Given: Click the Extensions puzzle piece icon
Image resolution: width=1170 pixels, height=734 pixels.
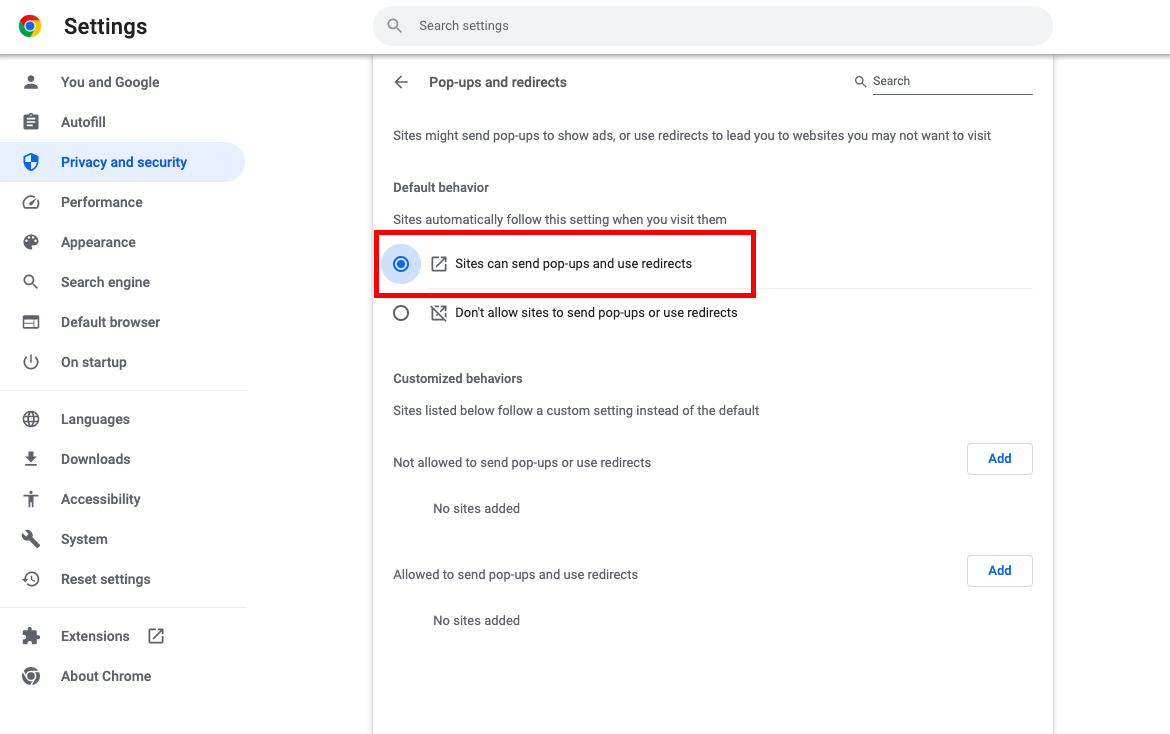Looking at the screenshot, I should point(31,636).
